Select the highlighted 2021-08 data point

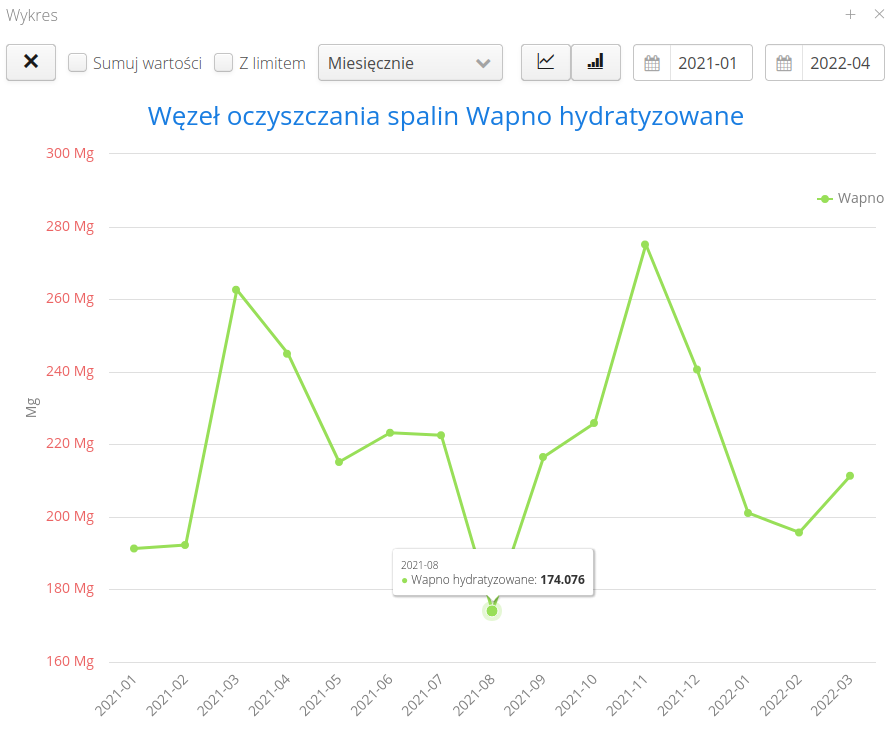pyautogui.click(x=492, y=611)
